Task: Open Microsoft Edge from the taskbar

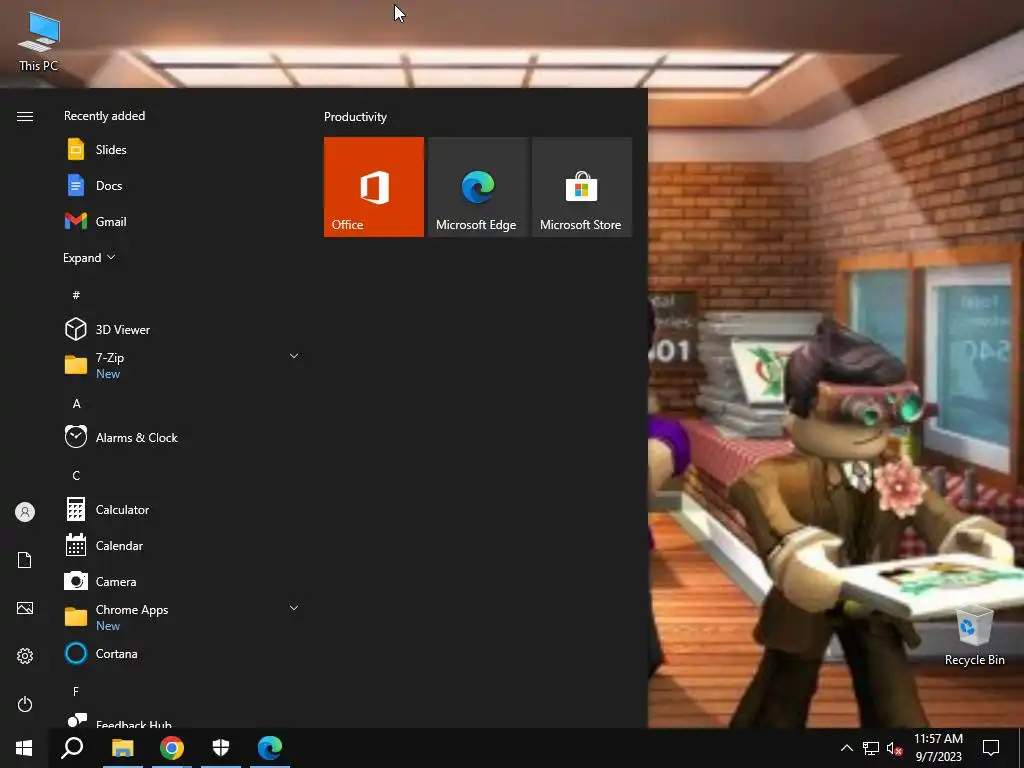Action: tap(270, 748)
